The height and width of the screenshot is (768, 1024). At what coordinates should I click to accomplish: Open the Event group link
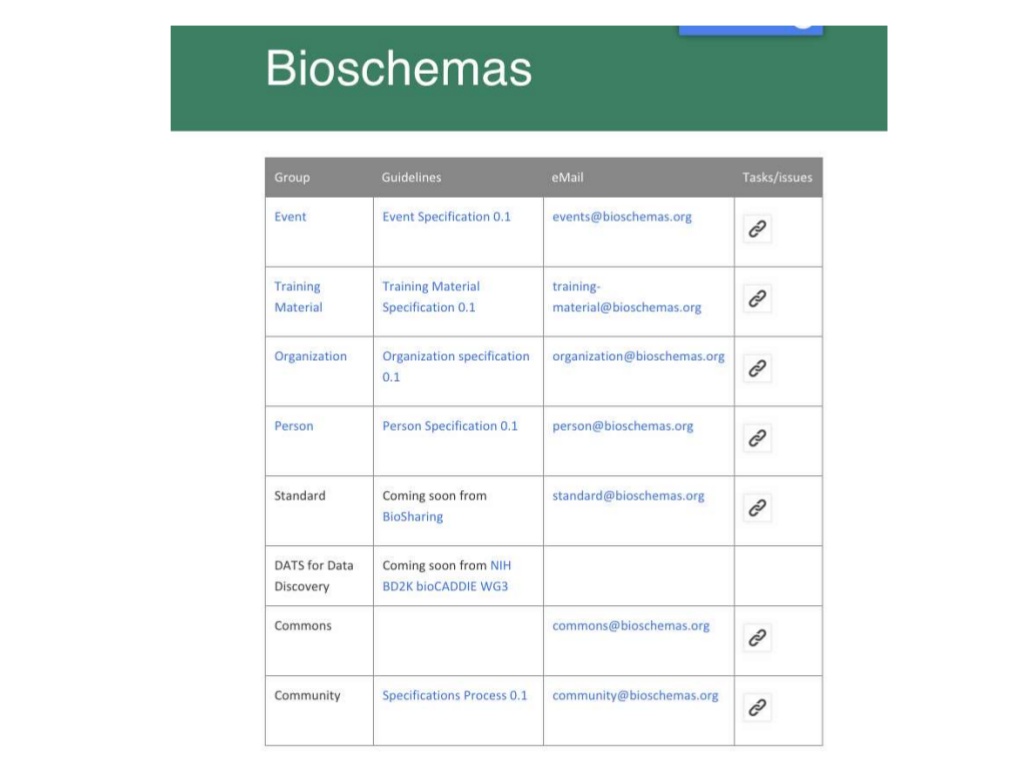(x=290, y=217)
